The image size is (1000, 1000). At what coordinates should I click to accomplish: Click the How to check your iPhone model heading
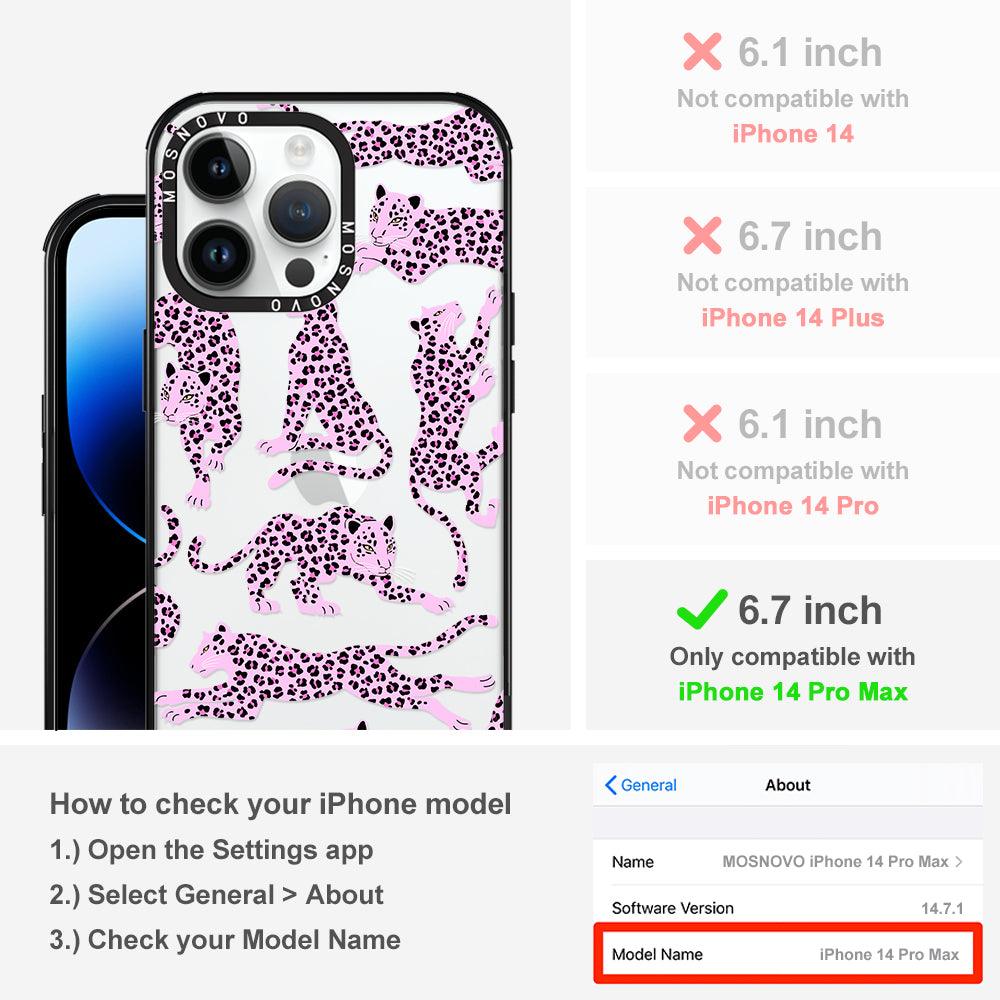[x=281, y=804]
